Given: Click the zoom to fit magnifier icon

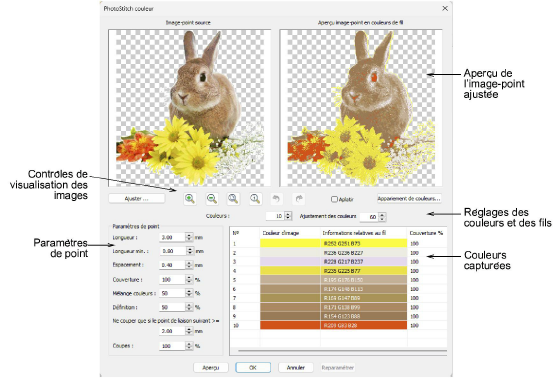Looking at the screenshot, I should pos(233,199).
